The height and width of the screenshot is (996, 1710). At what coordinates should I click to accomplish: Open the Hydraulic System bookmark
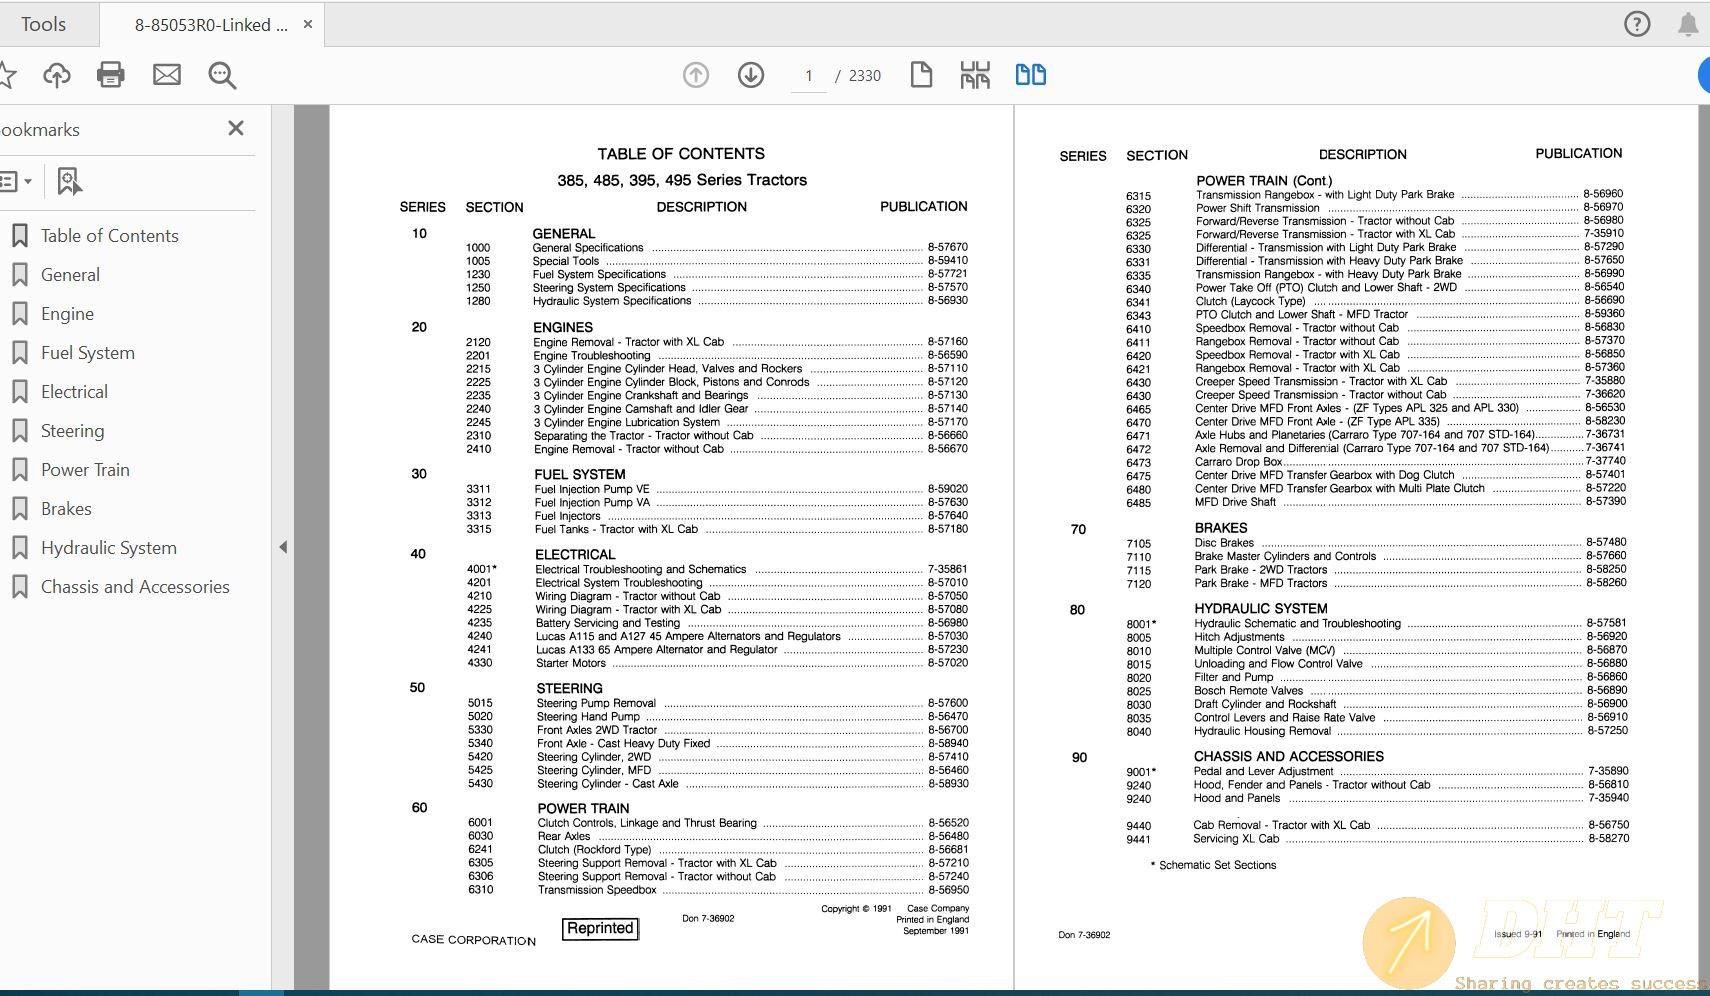click(x=108, y=548)
